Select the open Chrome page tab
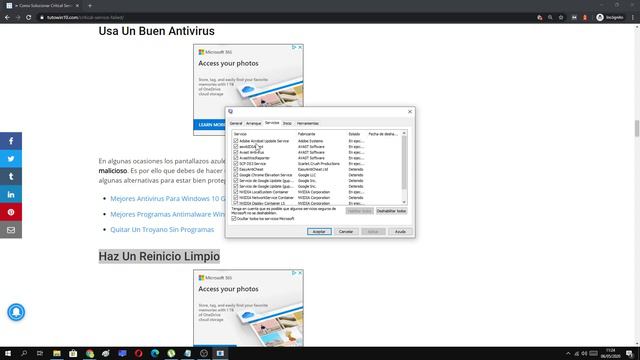The image size is (640, 360). pyautogui.click(x=43, y=6)
